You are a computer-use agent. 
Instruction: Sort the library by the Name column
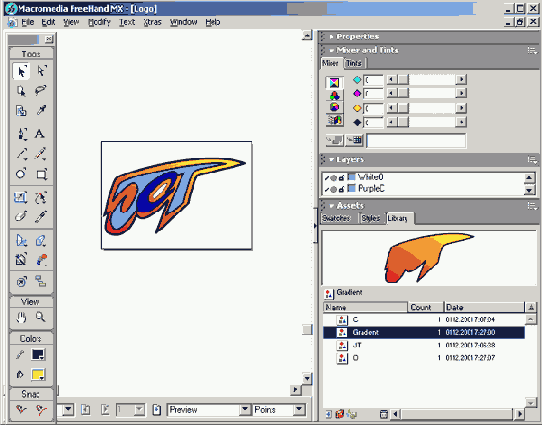(x=365, y=307)
